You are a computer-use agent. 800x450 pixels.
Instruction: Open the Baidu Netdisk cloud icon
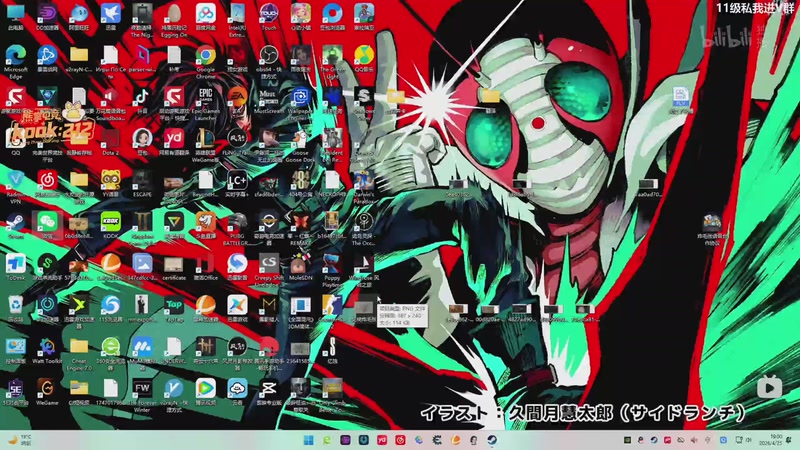pos(206,13)
